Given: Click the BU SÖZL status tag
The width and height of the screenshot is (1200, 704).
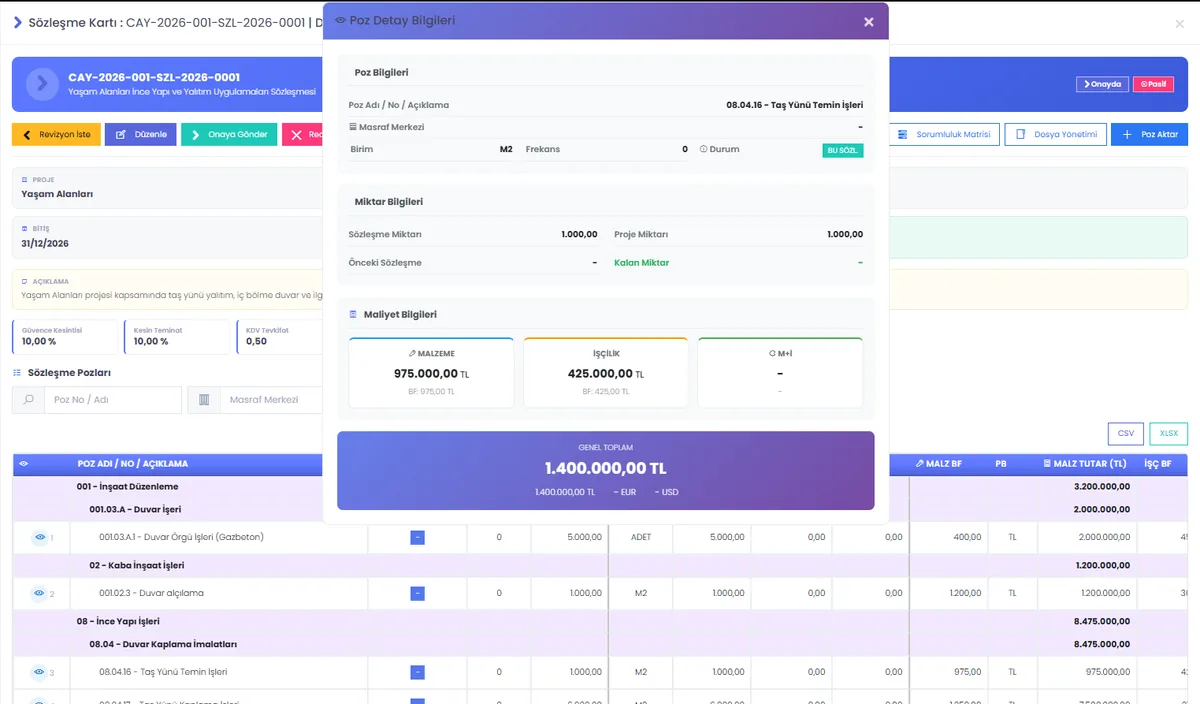Looking at the screenshot, I should coord(842,150).
